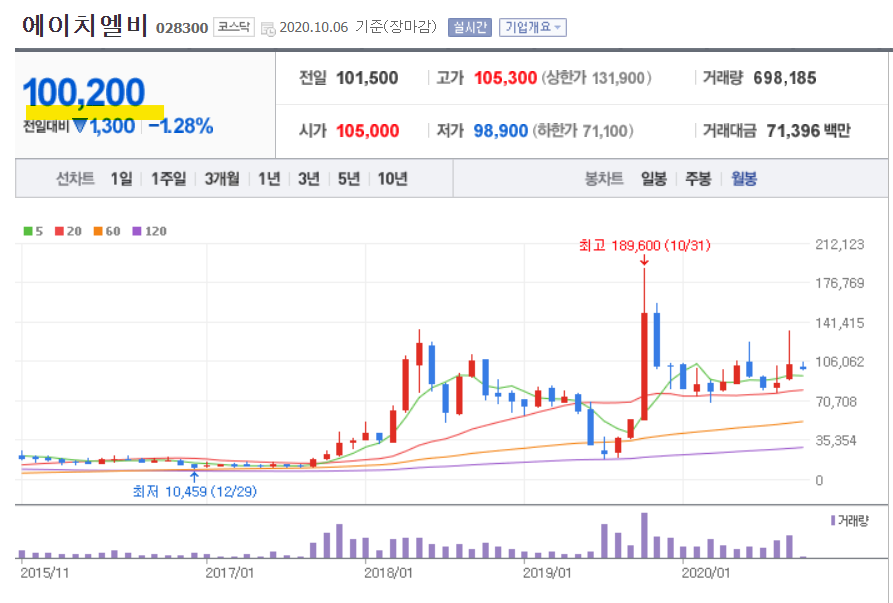Click the 최고 189,600 (10/31) marker
This screenshot has height=603, width=893.
click(645, 245)
